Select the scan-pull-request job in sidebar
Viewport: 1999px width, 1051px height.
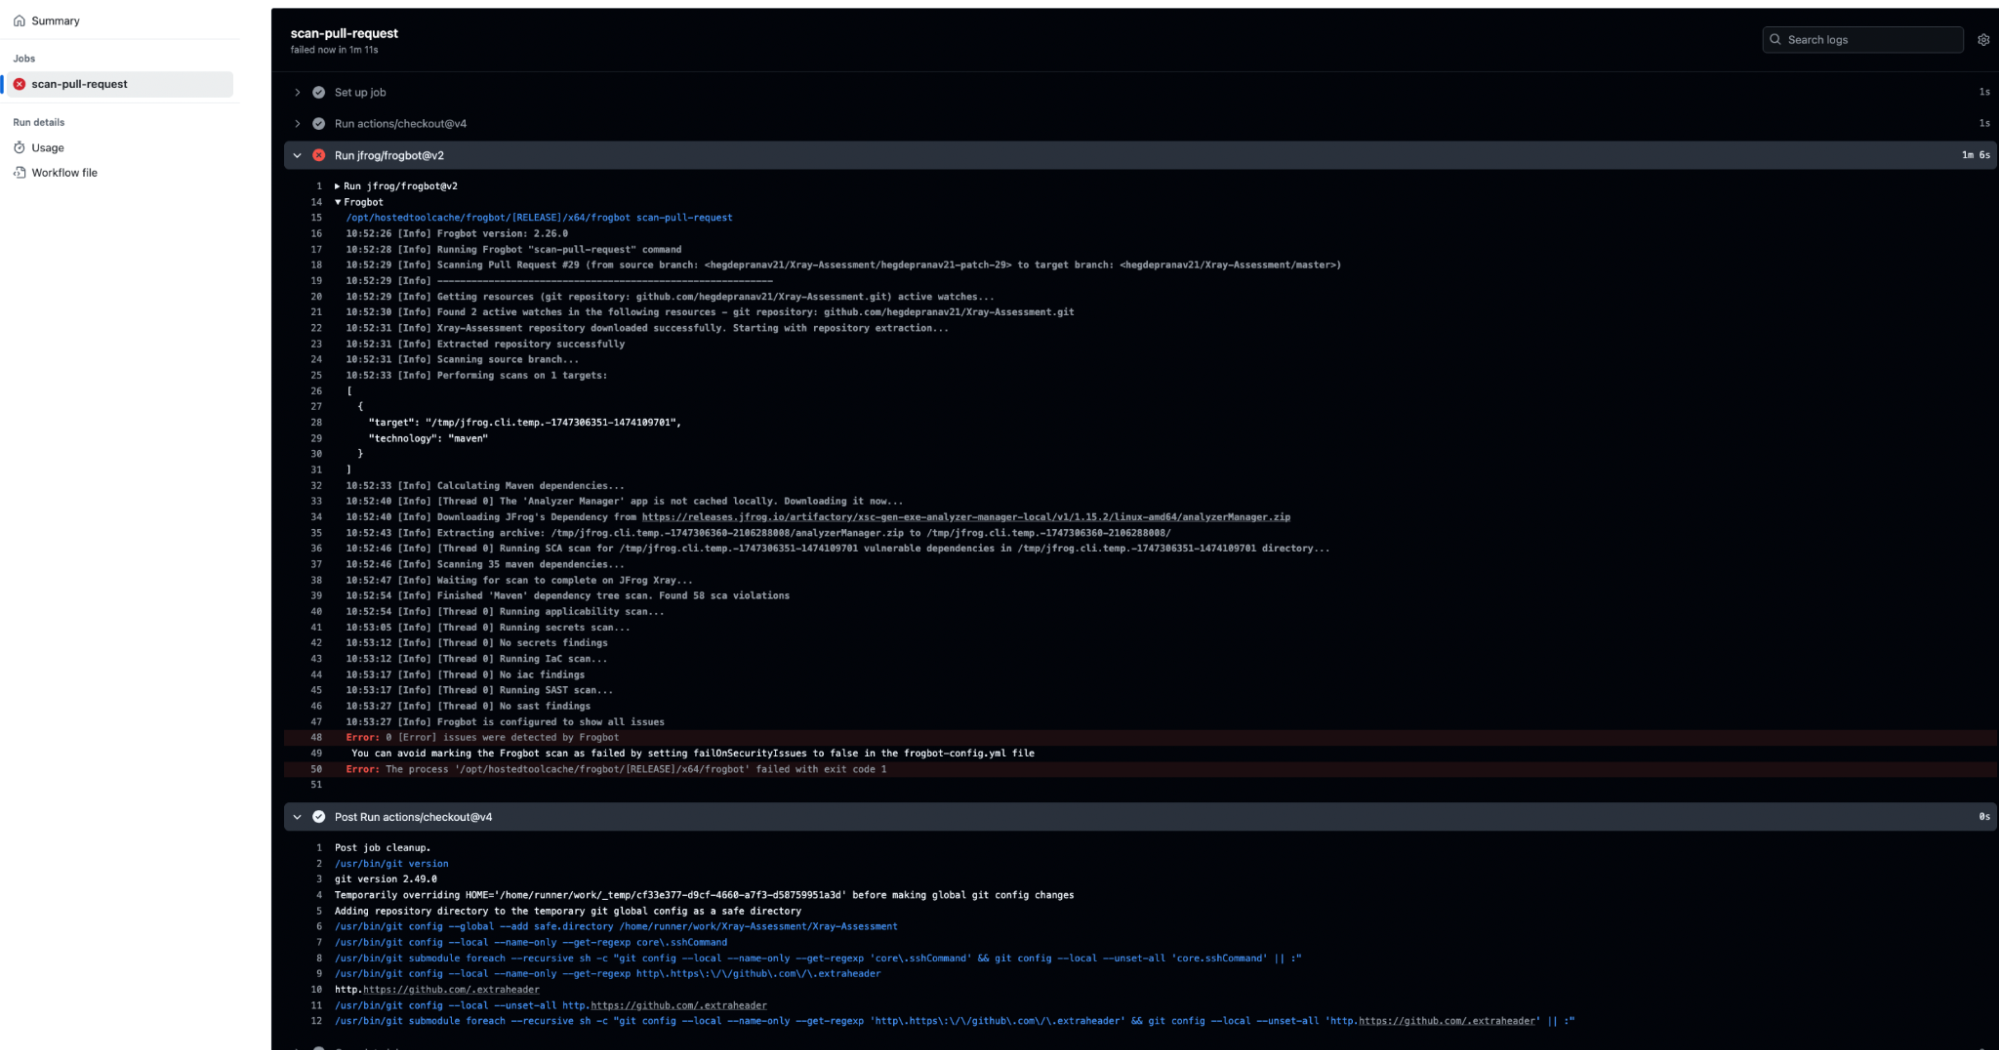coord(79,84)
